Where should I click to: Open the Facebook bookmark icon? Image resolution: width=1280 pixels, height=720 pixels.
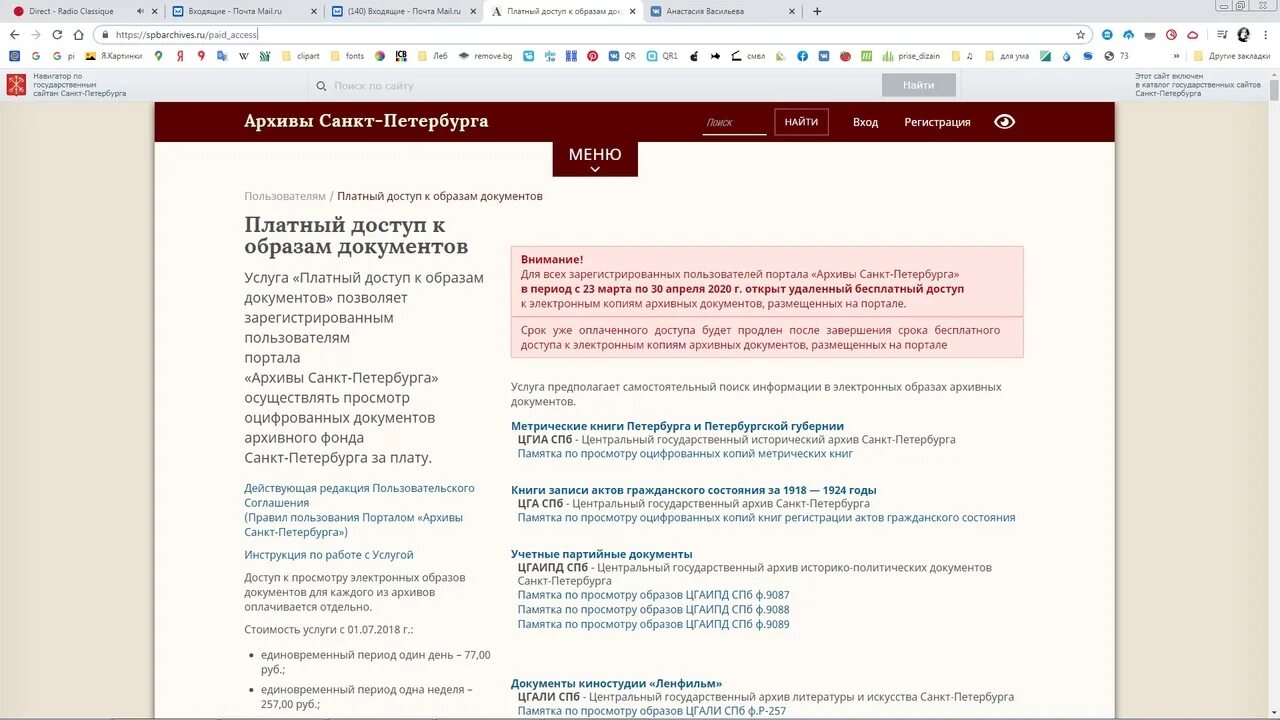(x=802, y=56)
